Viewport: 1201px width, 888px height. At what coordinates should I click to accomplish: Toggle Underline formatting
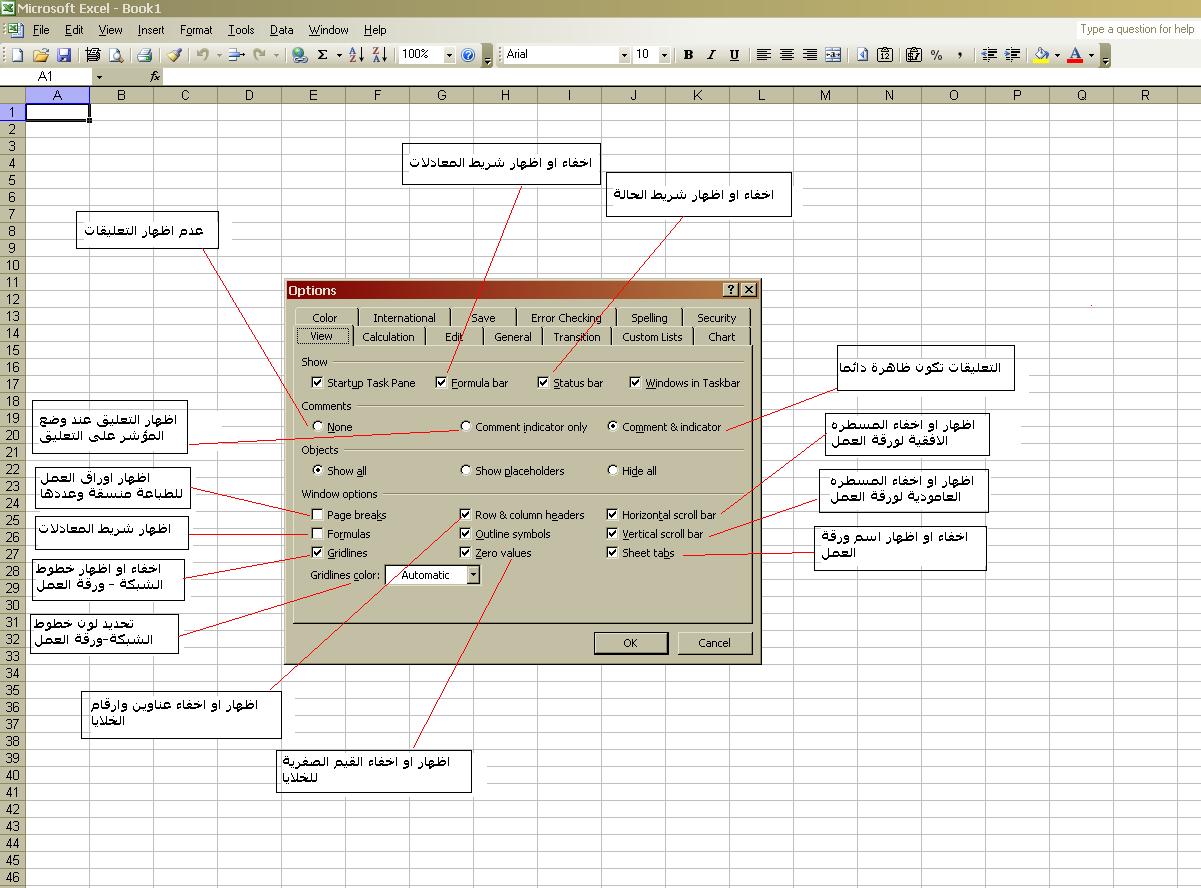tap(734, 55)
